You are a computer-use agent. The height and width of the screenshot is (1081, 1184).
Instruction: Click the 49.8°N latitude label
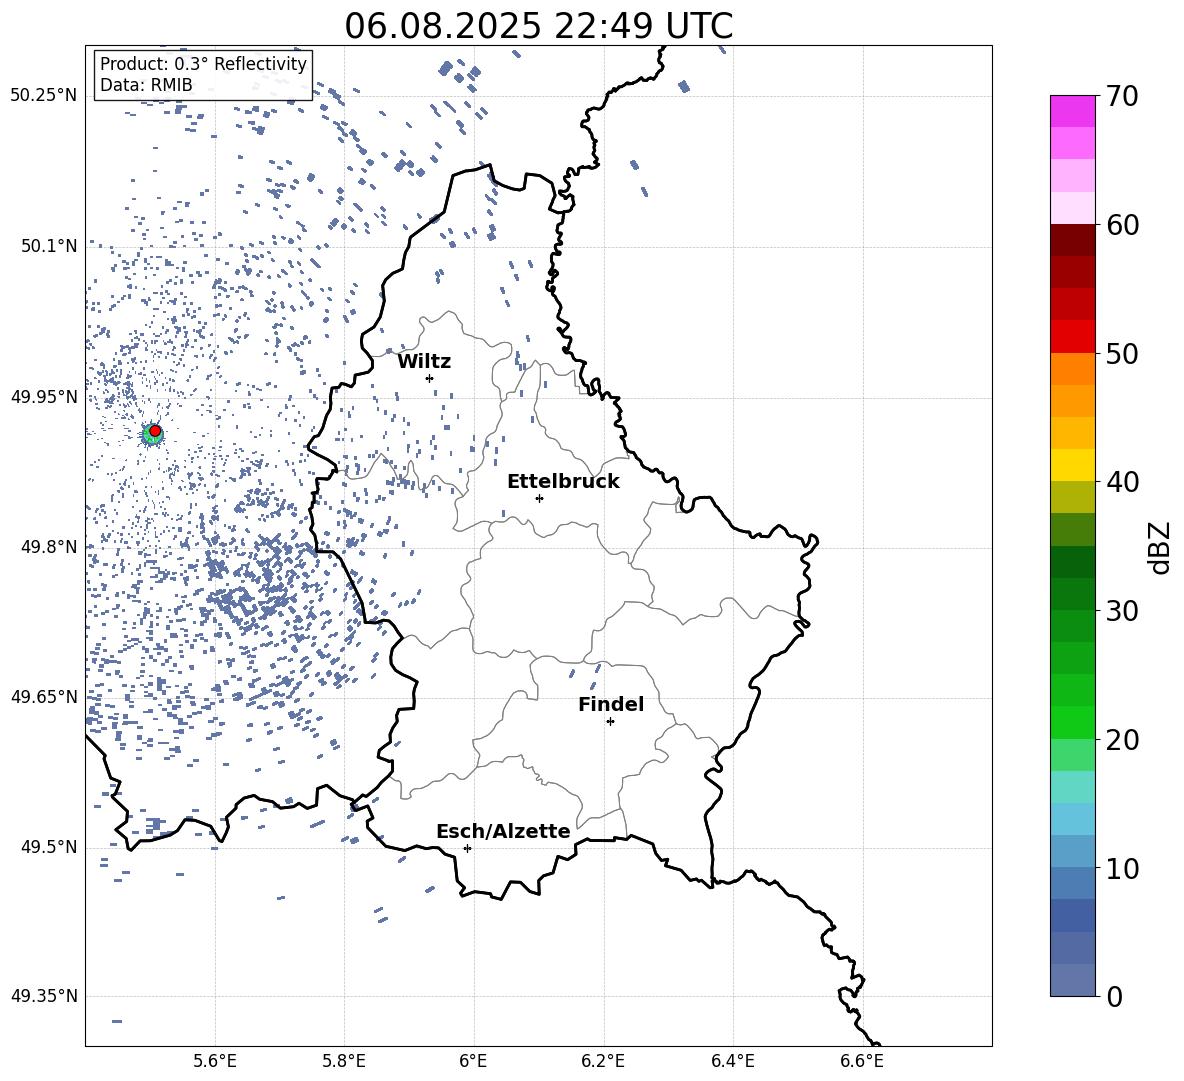(x=49, y=547)
